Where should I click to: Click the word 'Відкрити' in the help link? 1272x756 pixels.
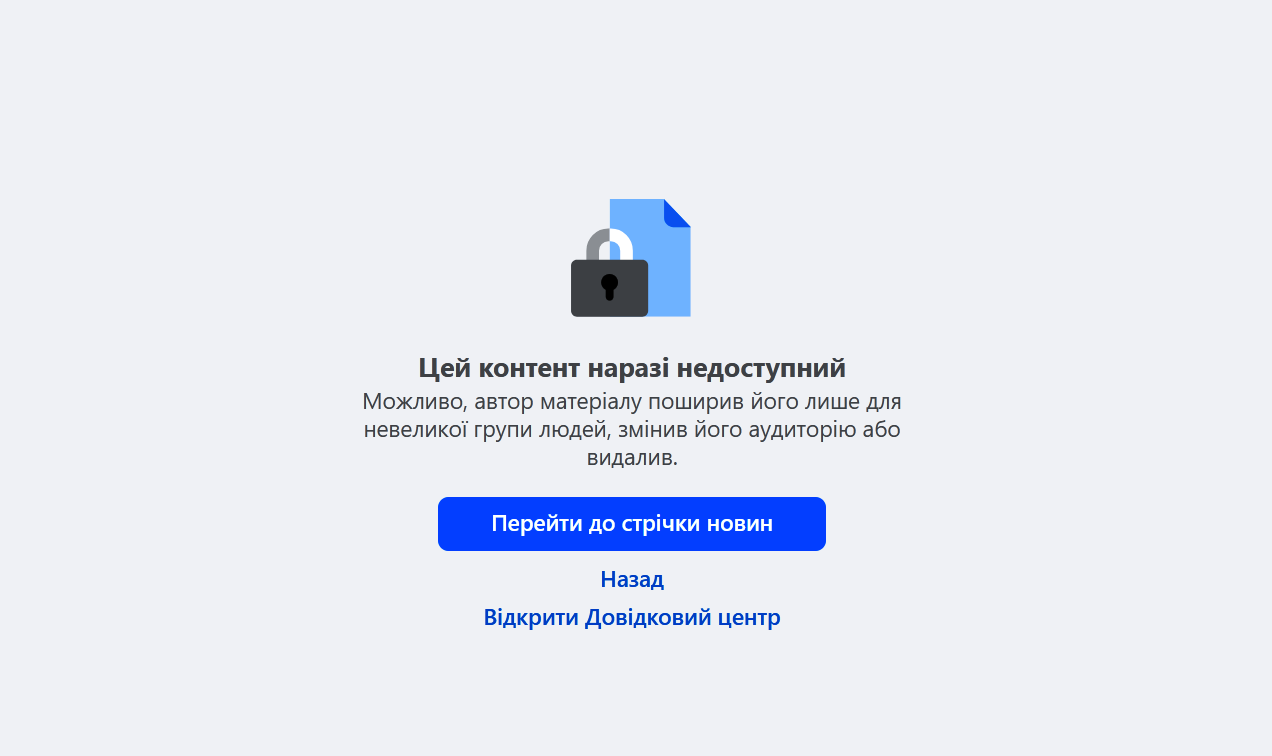coord(531,617)
